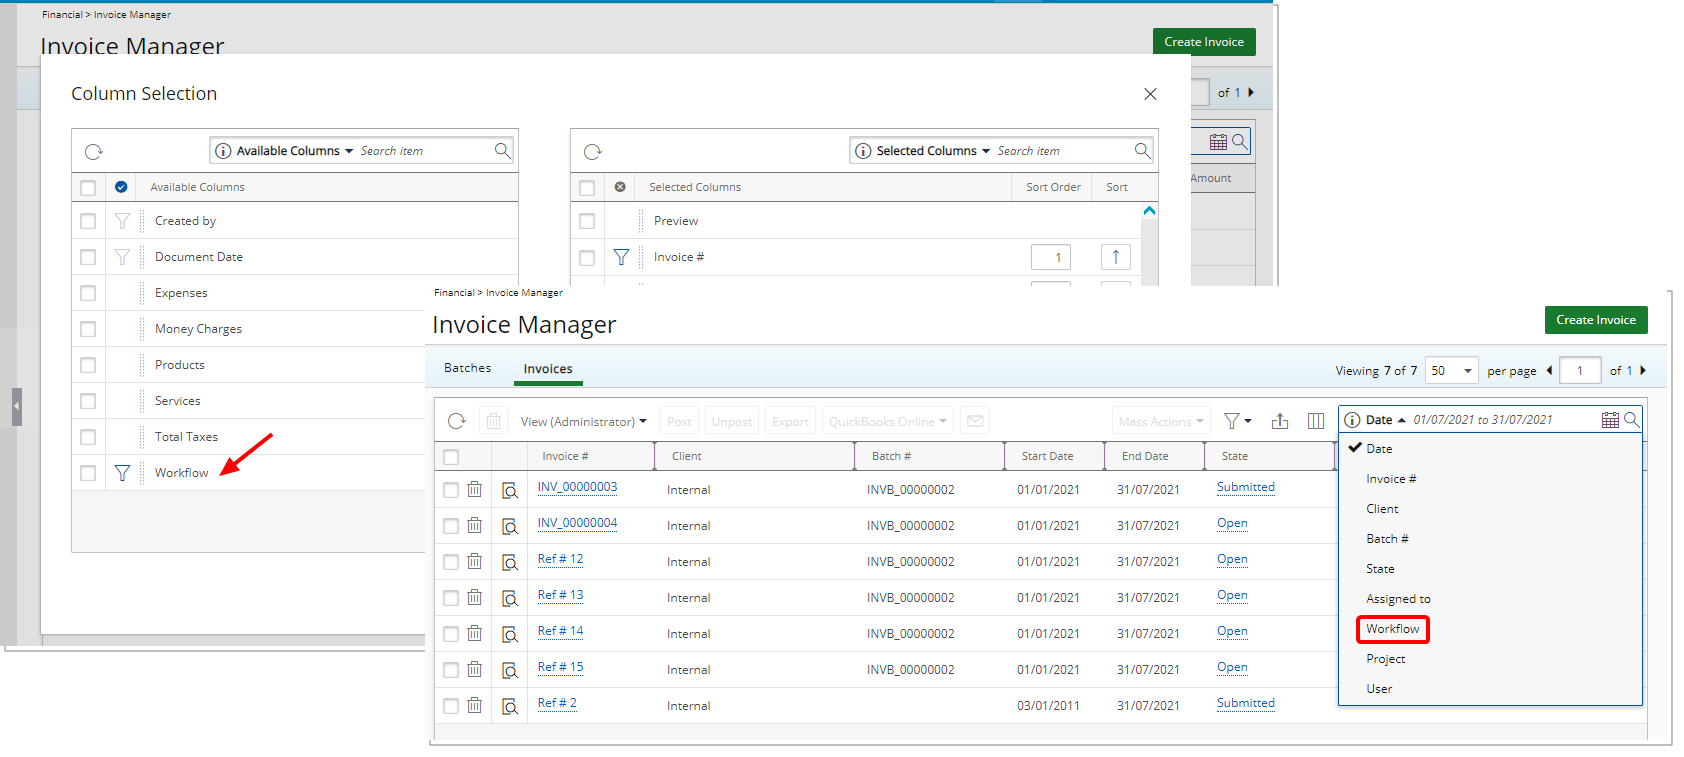Click the page number input field
The width and height of the screenshot is (1684, 757).
tap(1580, 371)
